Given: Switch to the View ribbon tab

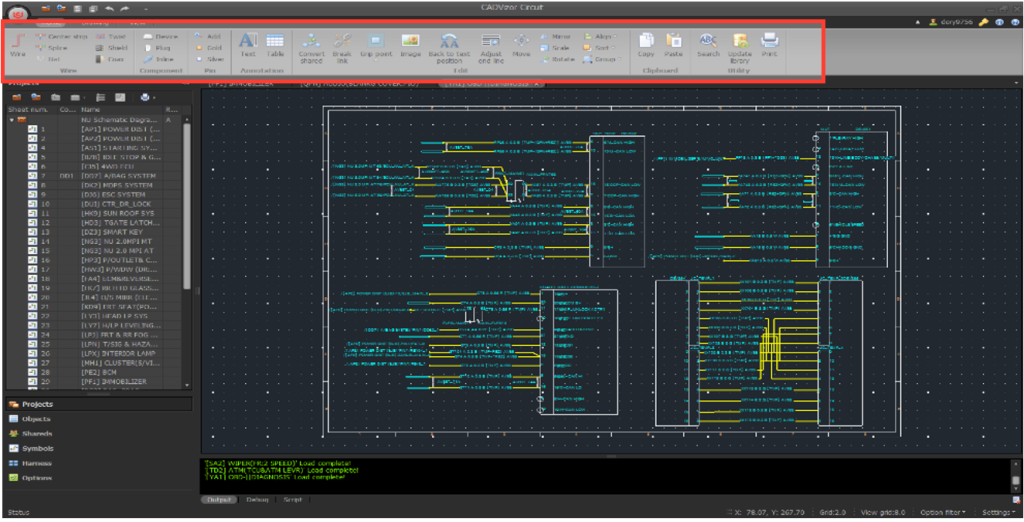Looking at the screenshot, I should [137, 24].
